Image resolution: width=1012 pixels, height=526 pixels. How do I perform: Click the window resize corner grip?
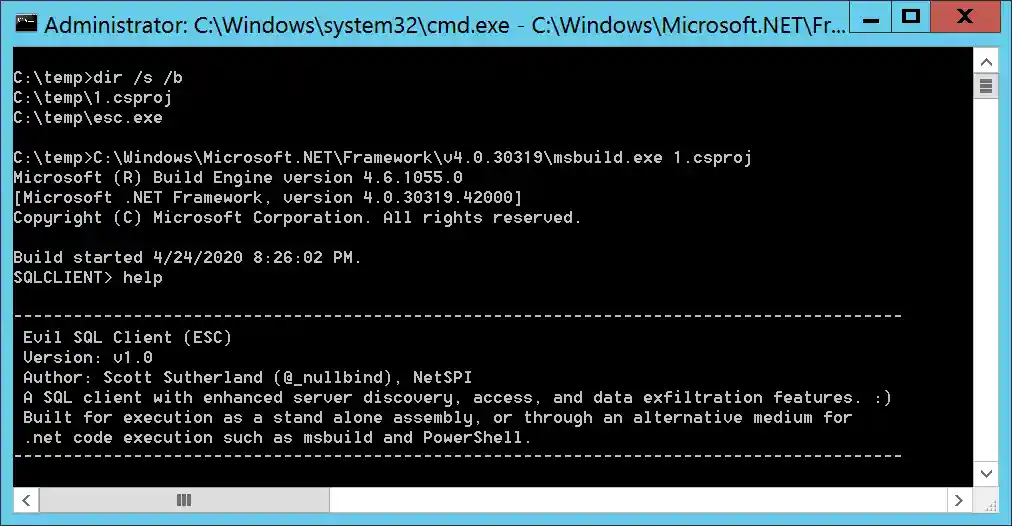click(x=985, y=499)
